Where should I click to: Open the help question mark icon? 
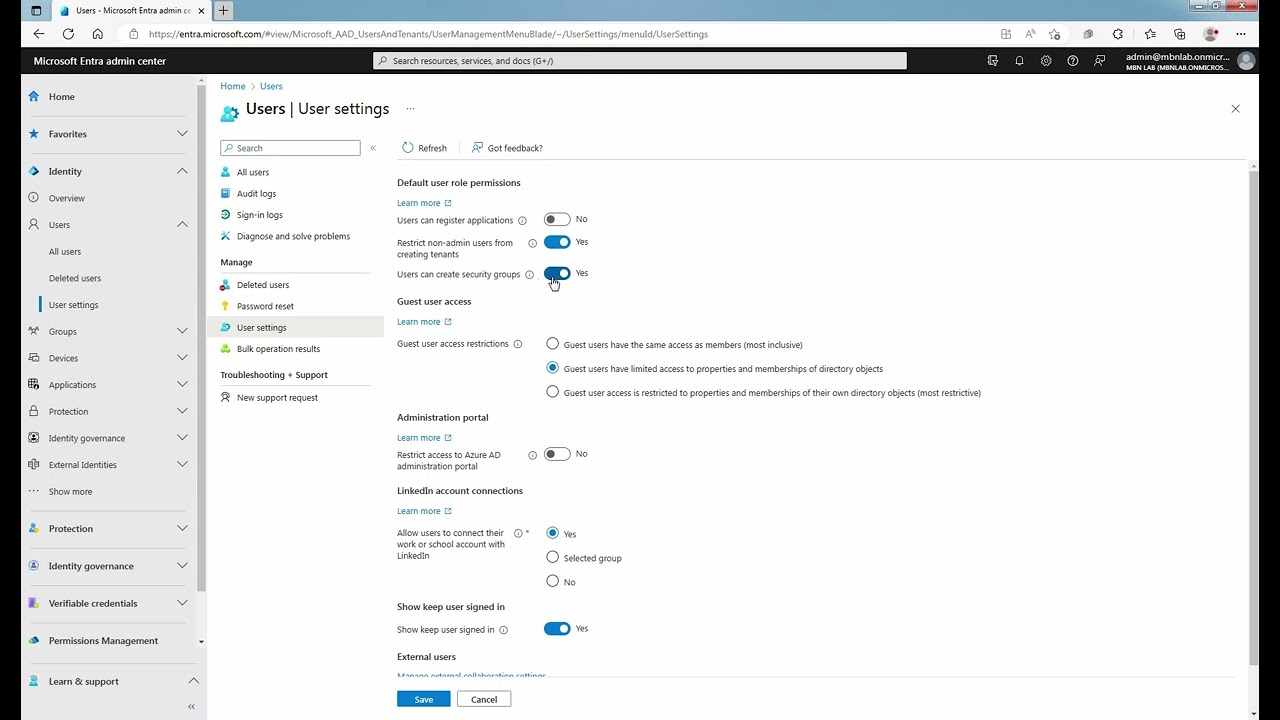[x=1073, y=61]
